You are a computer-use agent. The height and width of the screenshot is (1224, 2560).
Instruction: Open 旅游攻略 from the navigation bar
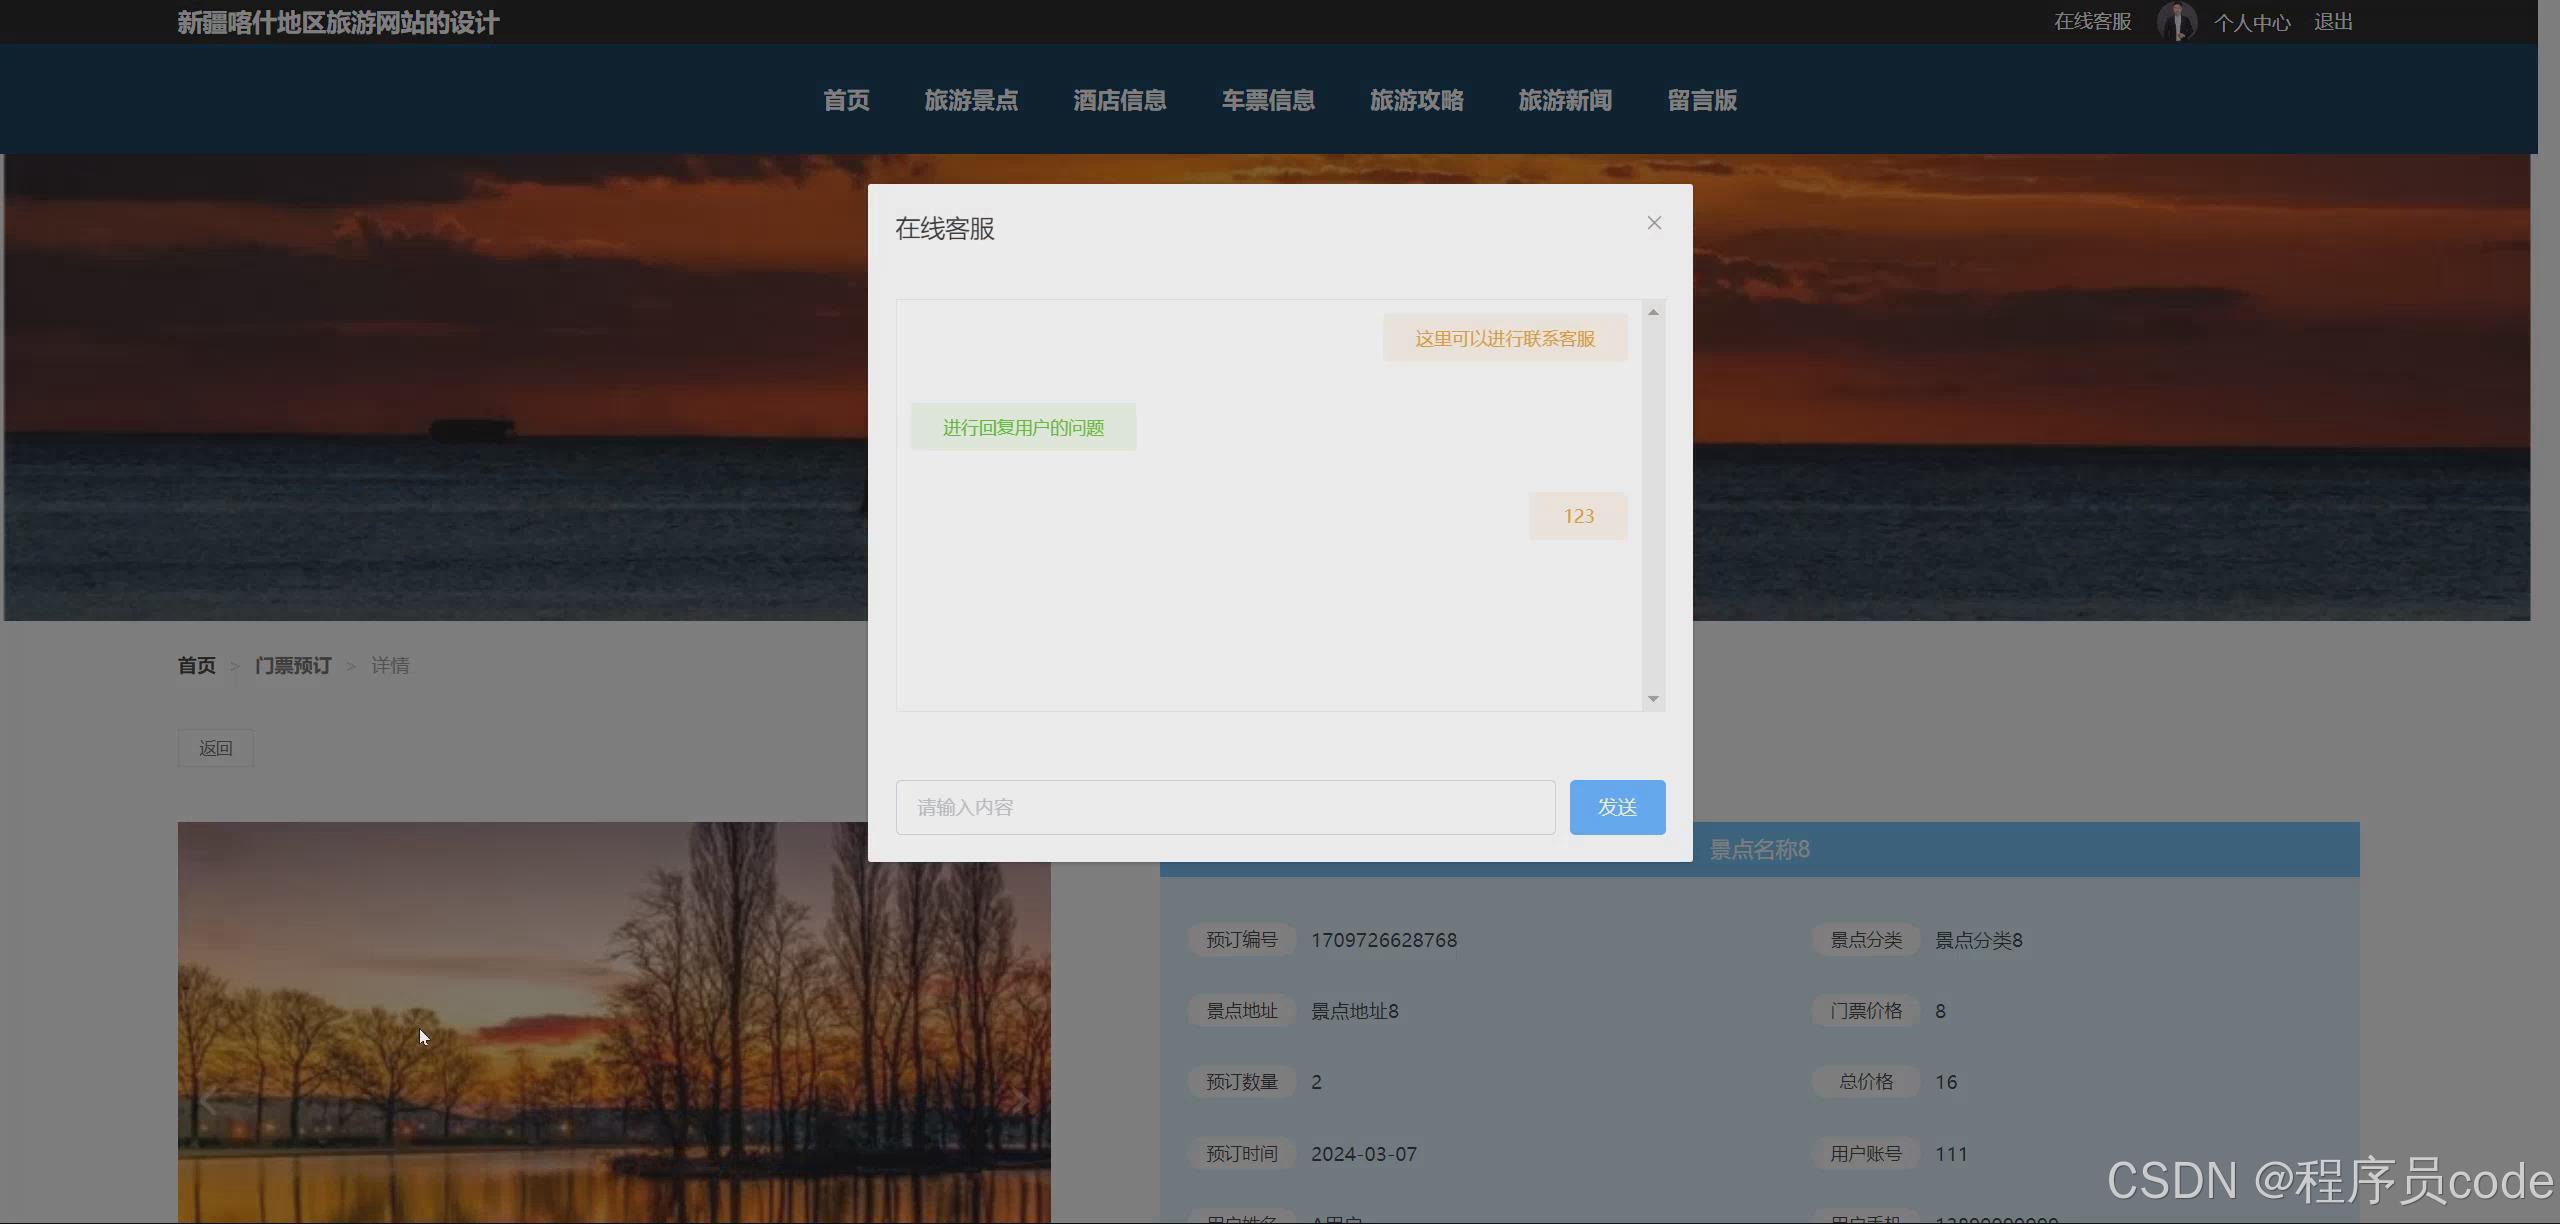pyautogui.click(x=1416, y=100)
